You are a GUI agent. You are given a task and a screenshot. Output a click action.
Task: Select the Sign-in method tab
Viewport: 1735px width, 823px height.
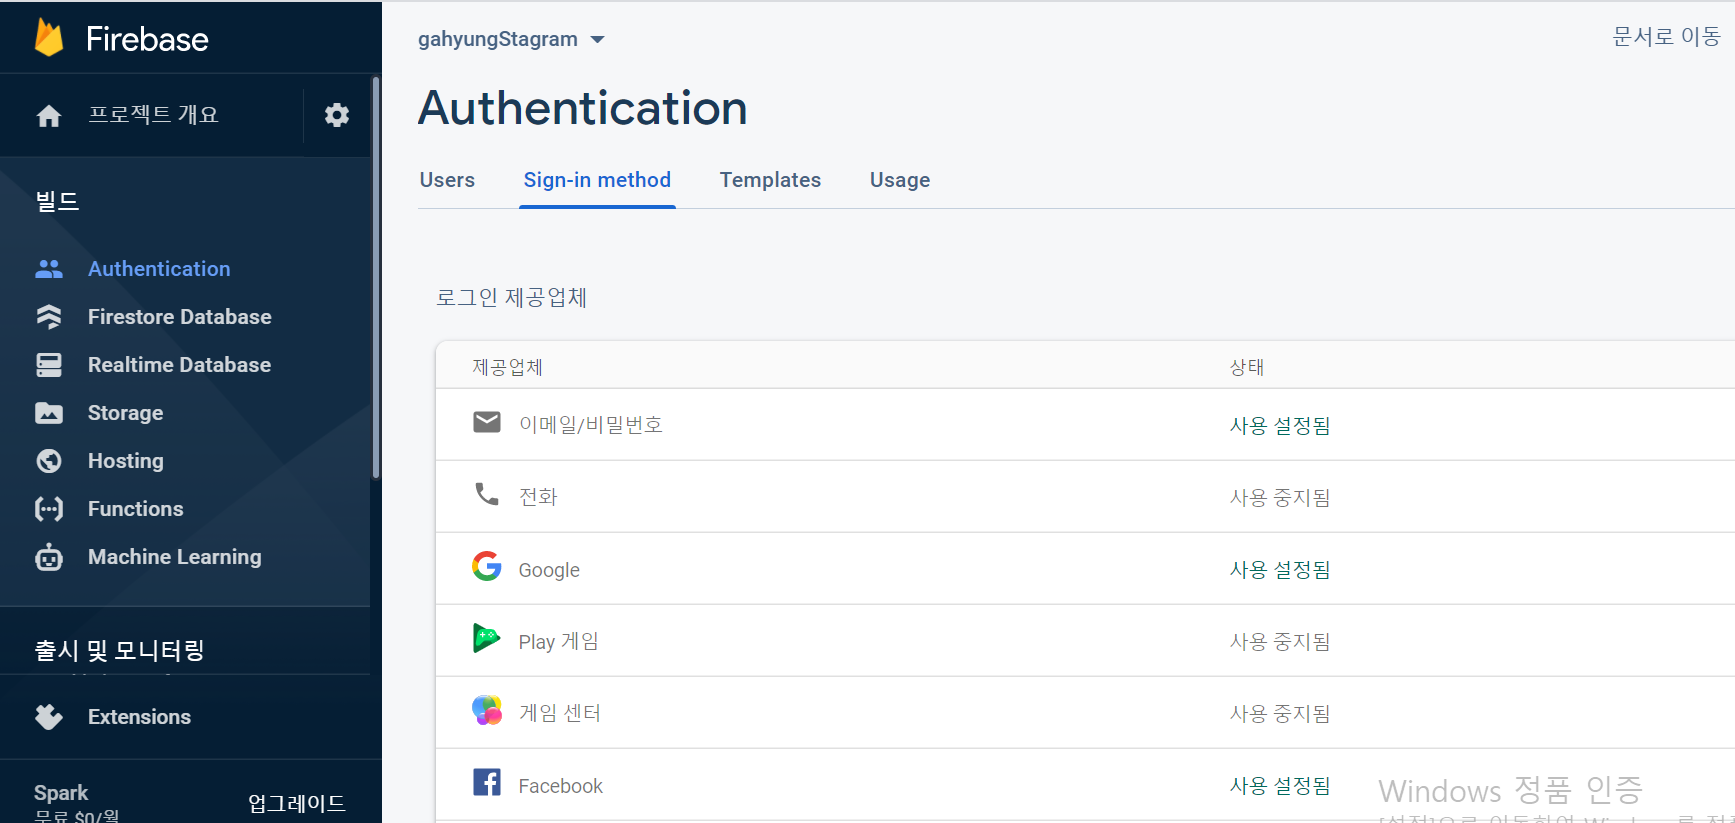pyautogui.click(x=597, y=180)
